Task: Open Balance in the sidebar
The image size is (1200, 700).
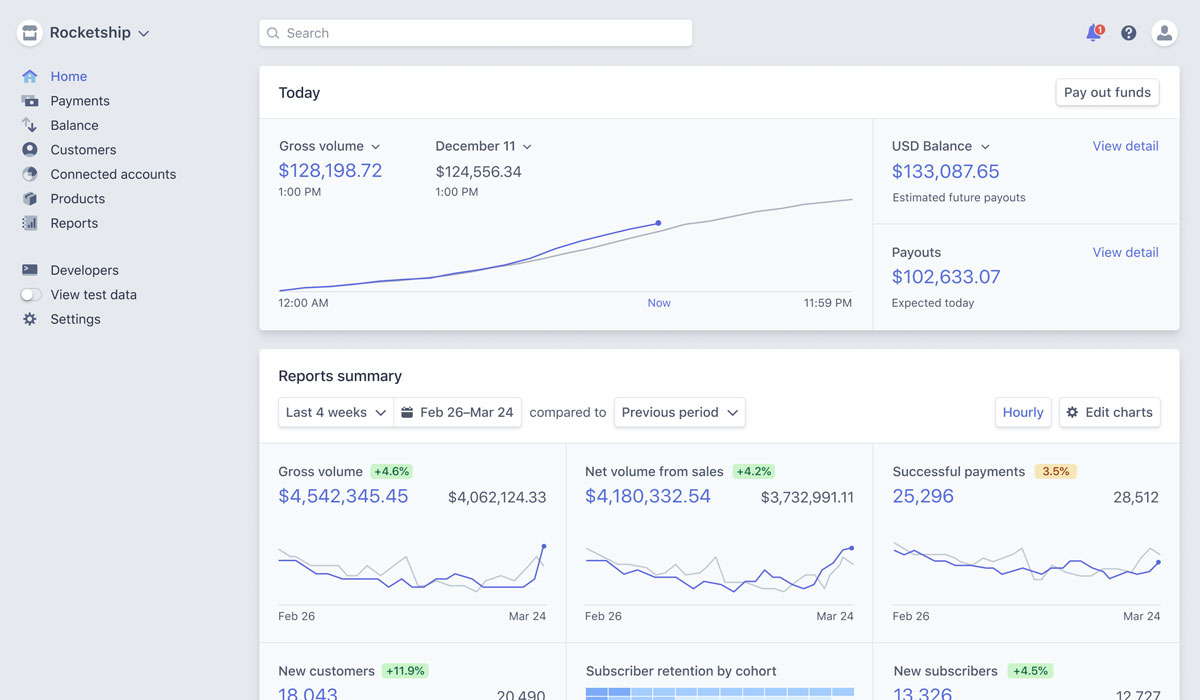Action: 75,125
